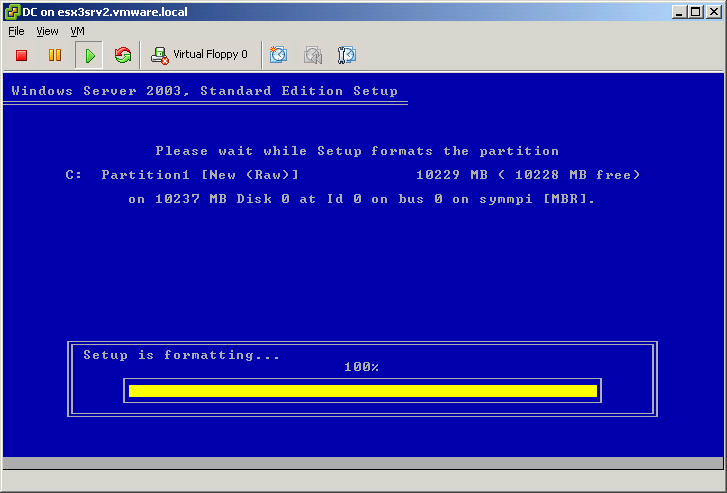
Task: Revert to the previous snapshot
Action: [313, 55]
